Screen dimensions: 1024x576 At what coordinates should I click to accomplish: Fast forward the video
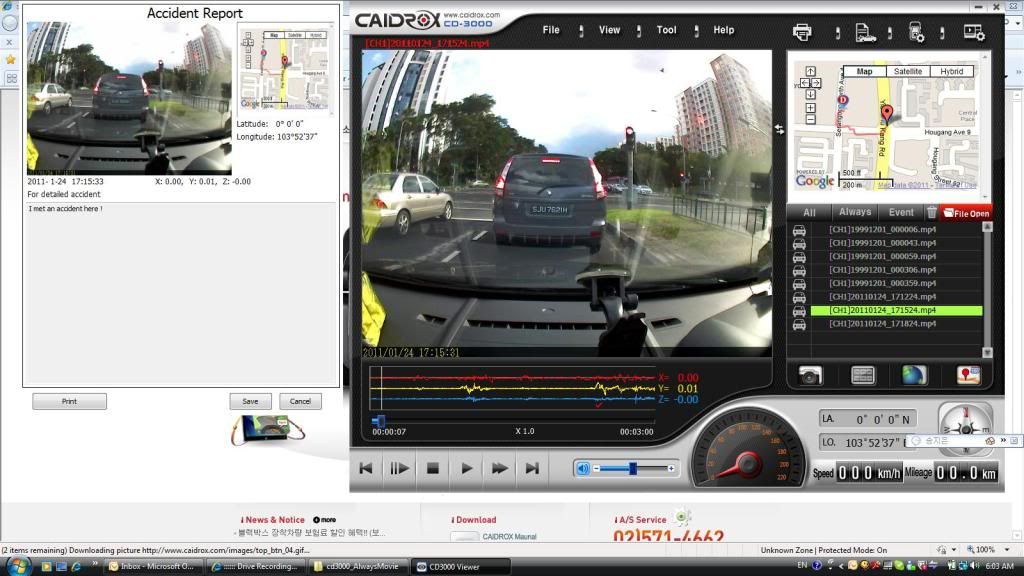pos(500,468)
